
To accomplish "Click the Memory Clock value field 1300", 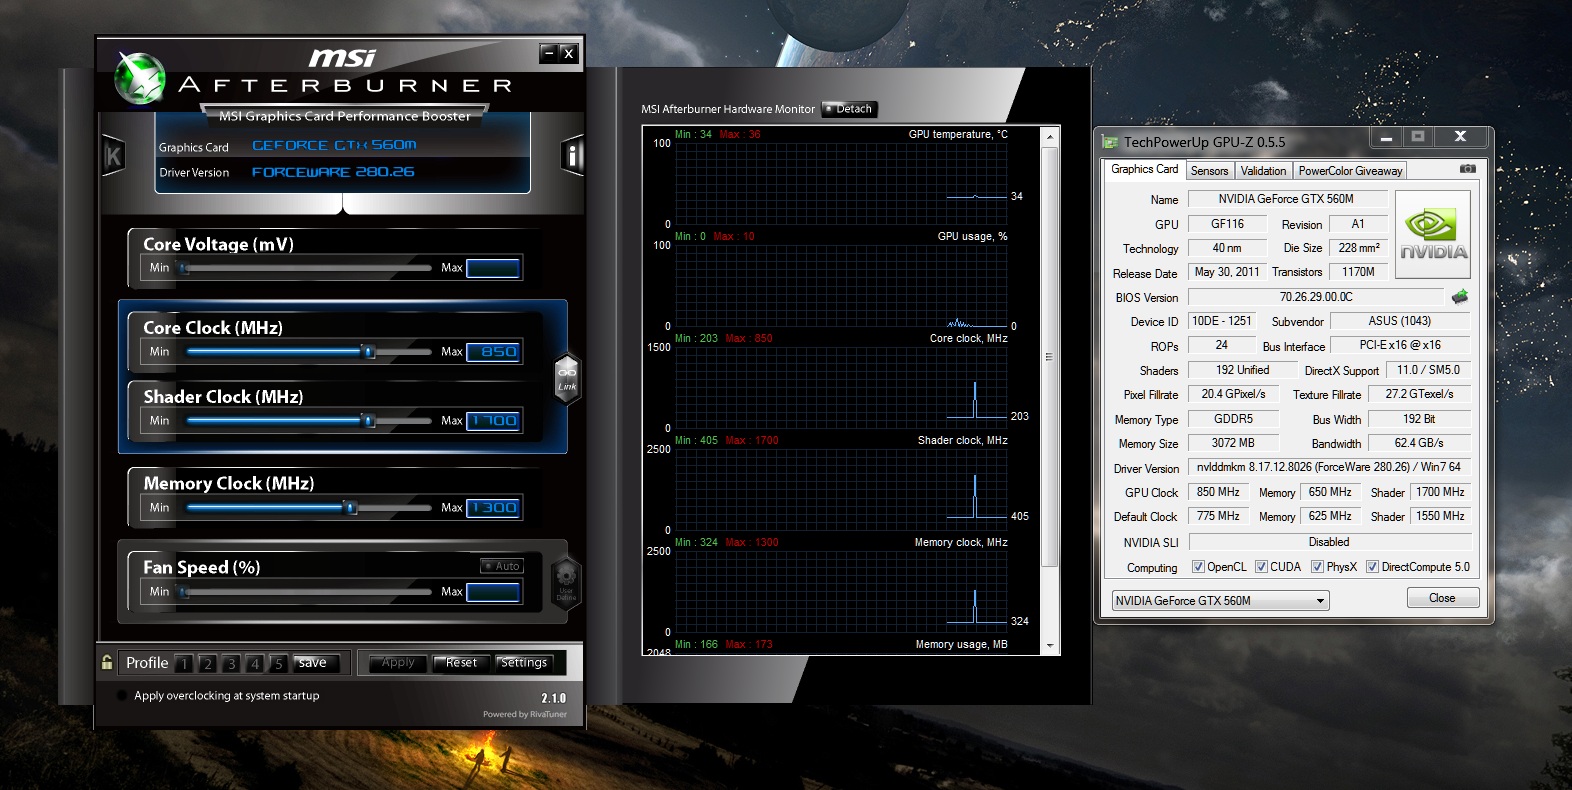I will pyautogui.click(x=493, y=508).
